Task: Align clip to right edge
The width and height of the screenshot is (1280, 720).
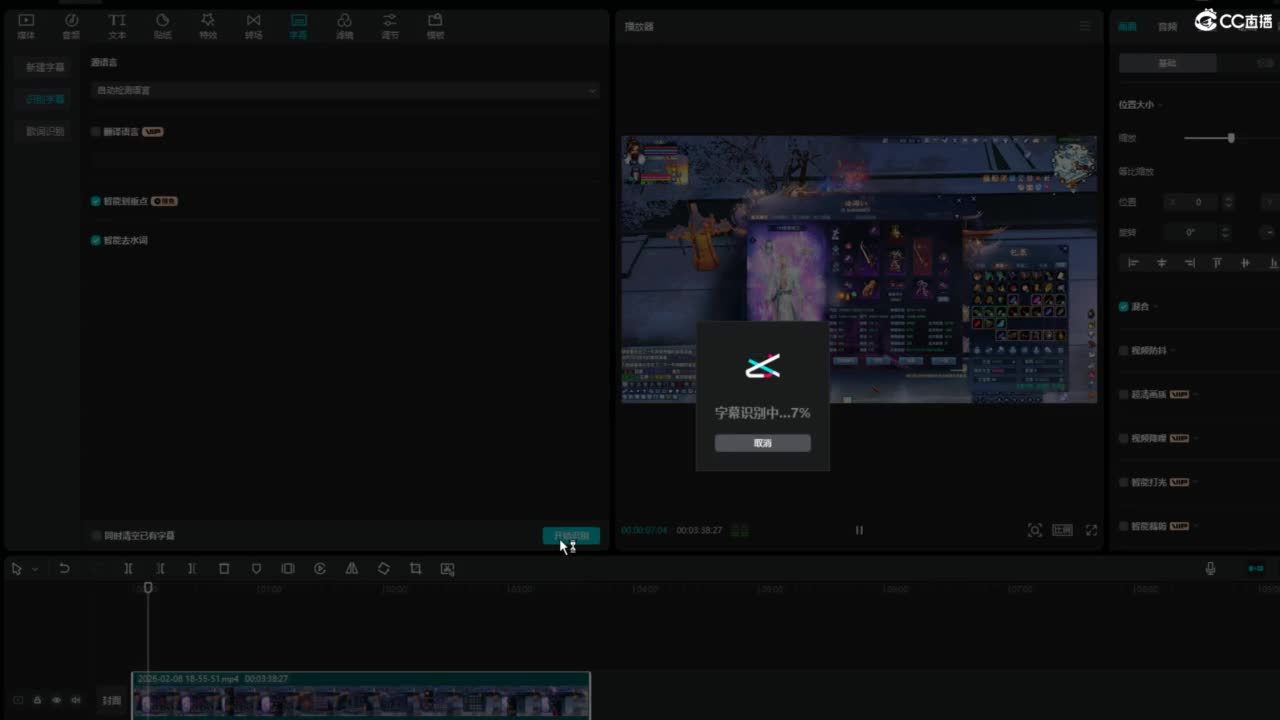Action: 1189,263
